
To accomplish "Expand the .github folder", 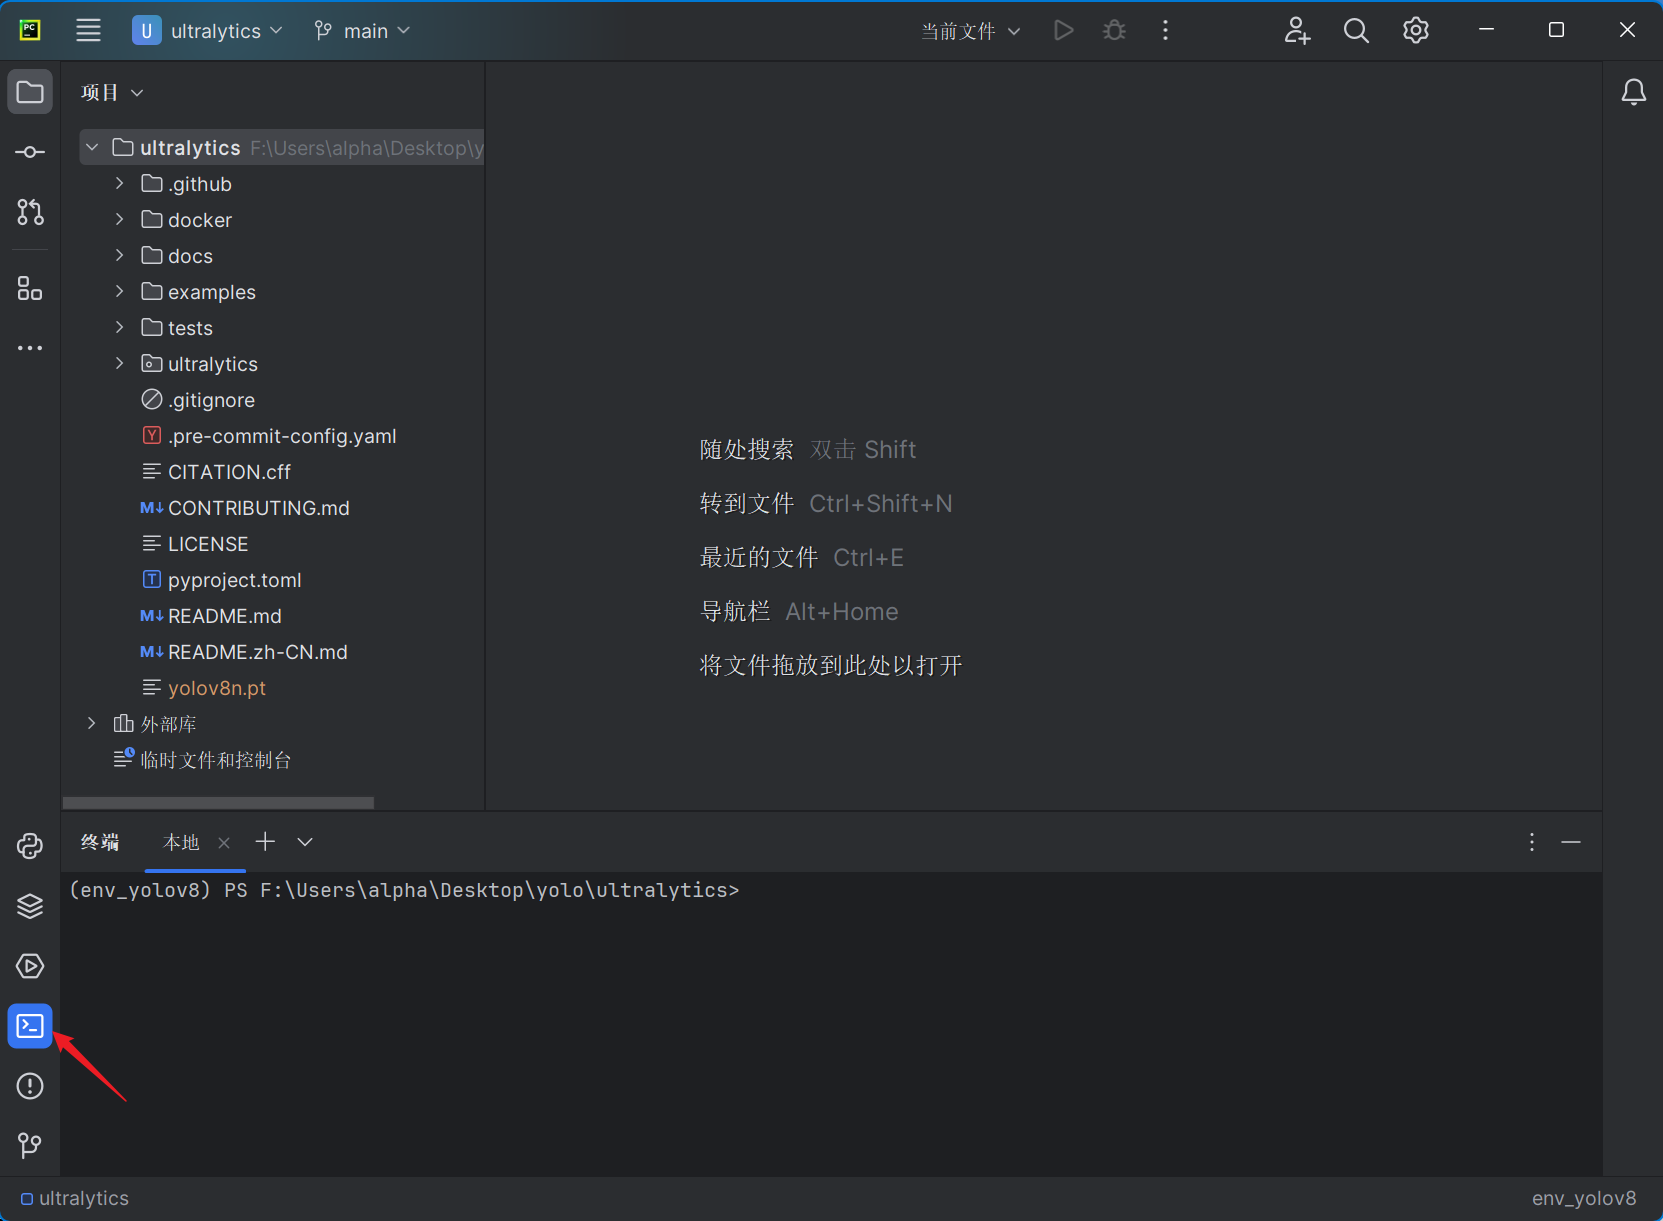I will pos(120,184).
